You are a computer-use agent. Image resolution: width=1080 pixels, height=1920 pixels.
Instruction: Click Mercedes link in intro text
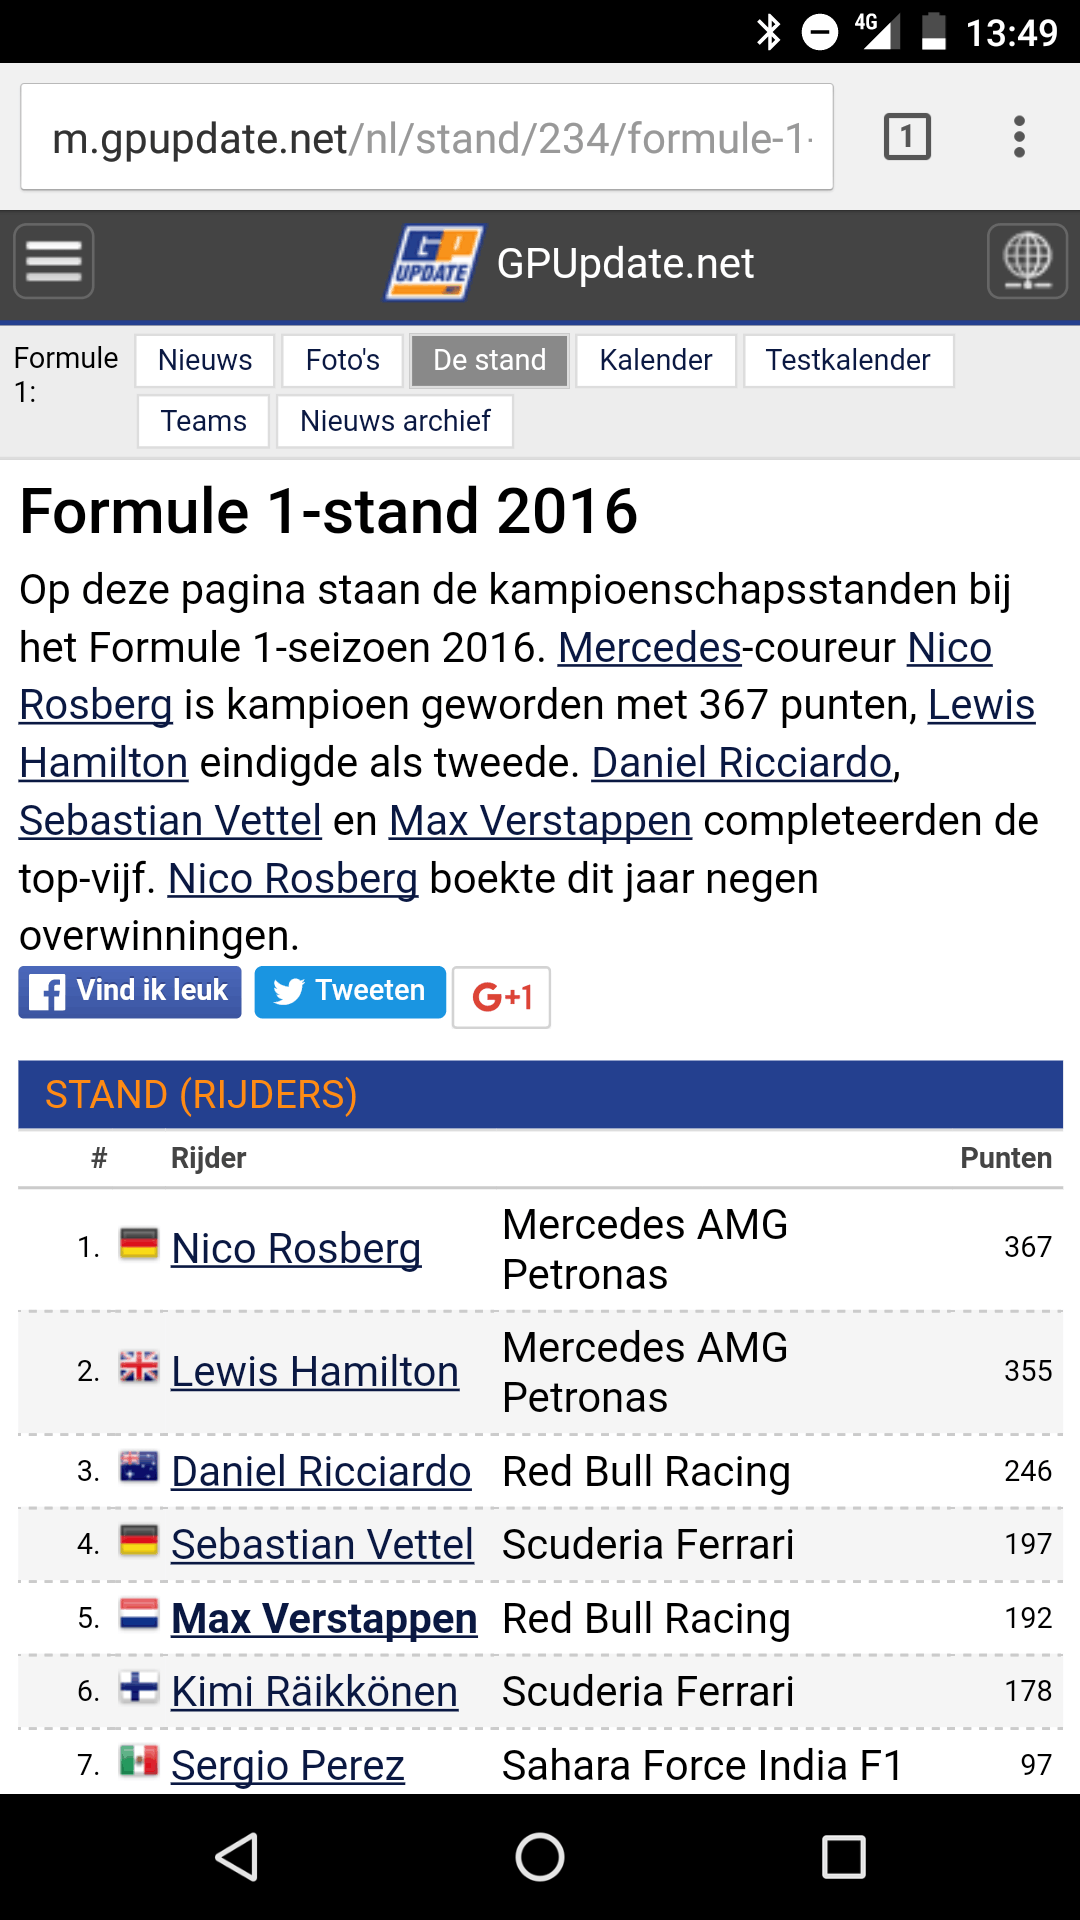649,648
